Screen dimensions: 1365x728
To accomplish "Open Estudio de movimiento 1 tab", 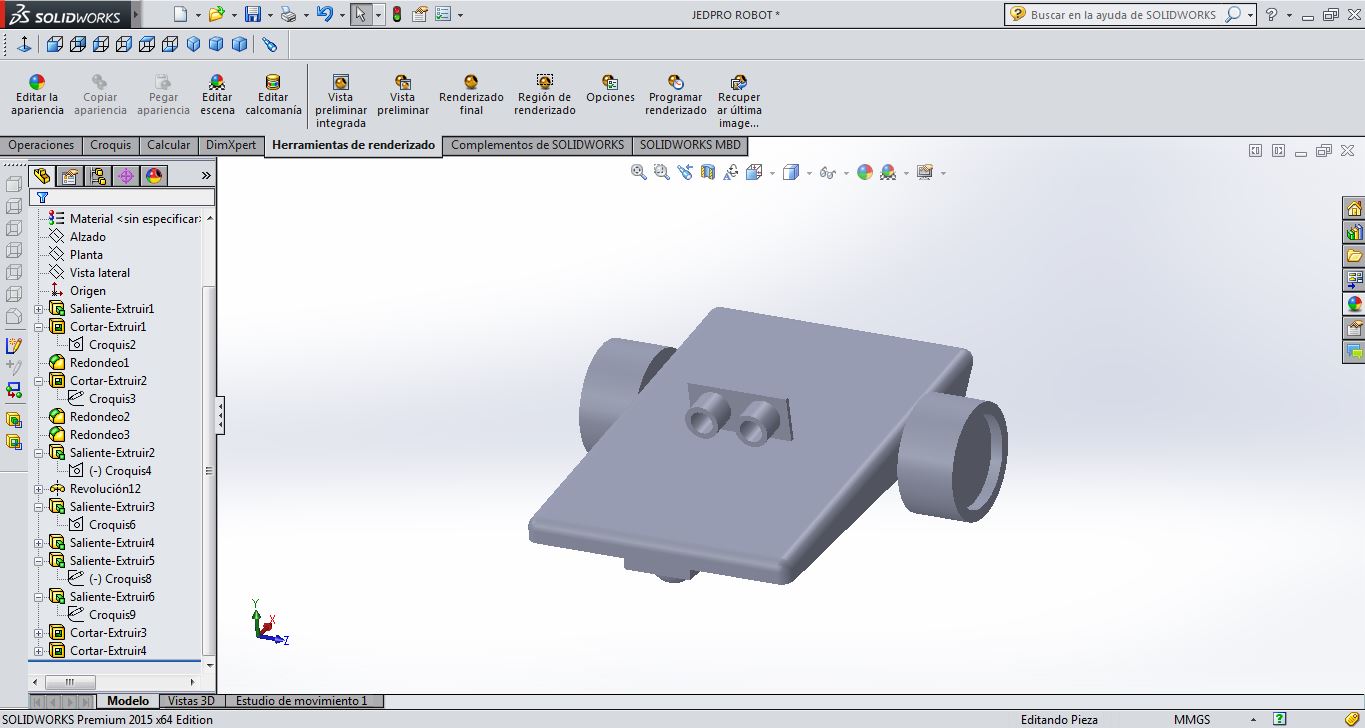I will (305, 701).
